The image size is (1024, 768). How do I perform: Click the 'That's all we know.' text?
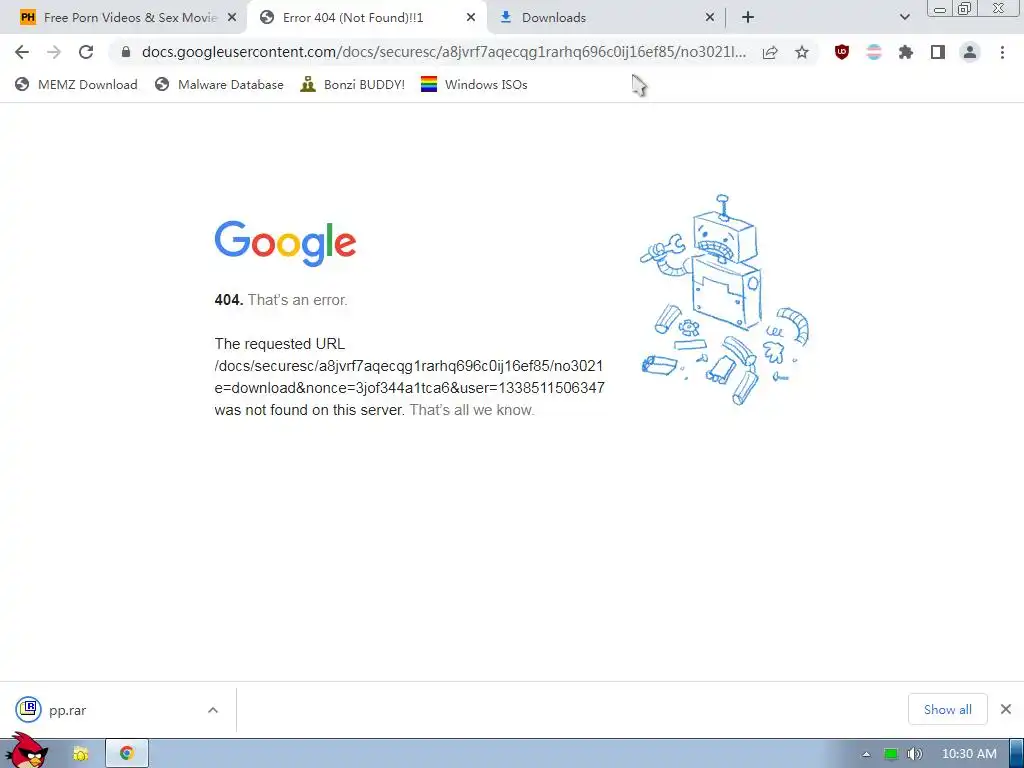[x=472, y=410]
